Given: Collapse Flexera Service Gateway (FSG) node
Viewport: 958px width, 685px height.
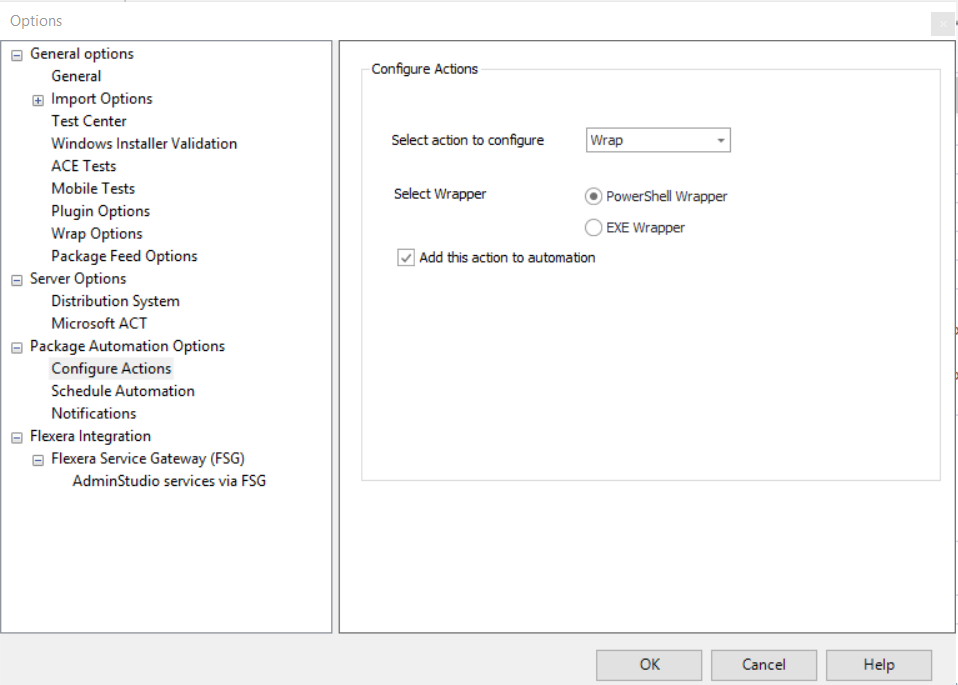Looking at the screenshot, I should coord(38,460).
